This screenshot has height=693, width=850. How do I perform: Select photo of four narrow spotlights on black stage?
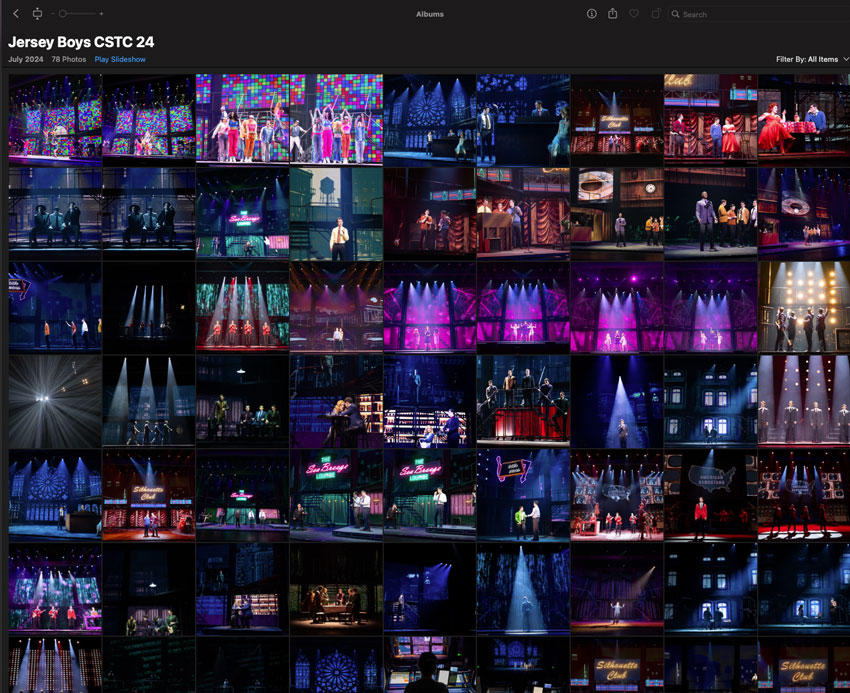pyautogui.click(x=149, y=307)
